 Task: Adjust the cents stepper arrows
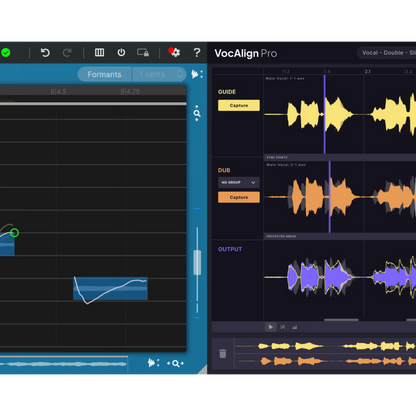(x=180, y=74)
